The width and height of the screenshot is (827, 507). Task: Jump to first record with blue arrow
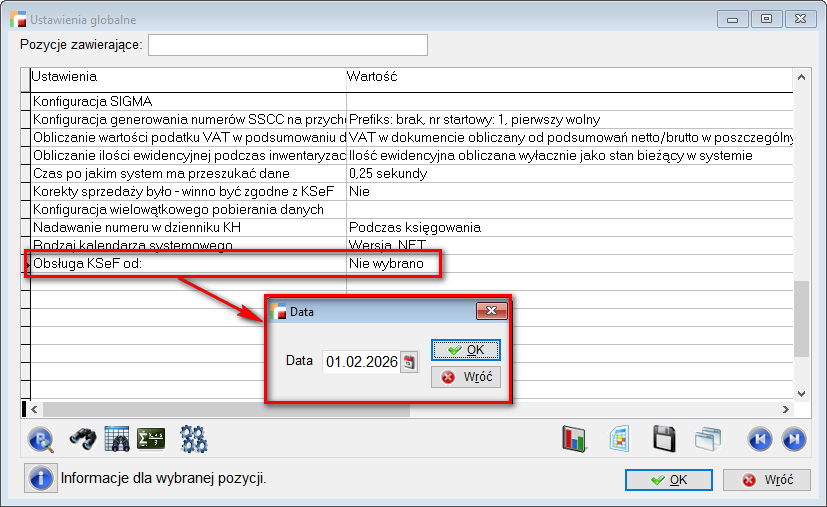(759, 438)
